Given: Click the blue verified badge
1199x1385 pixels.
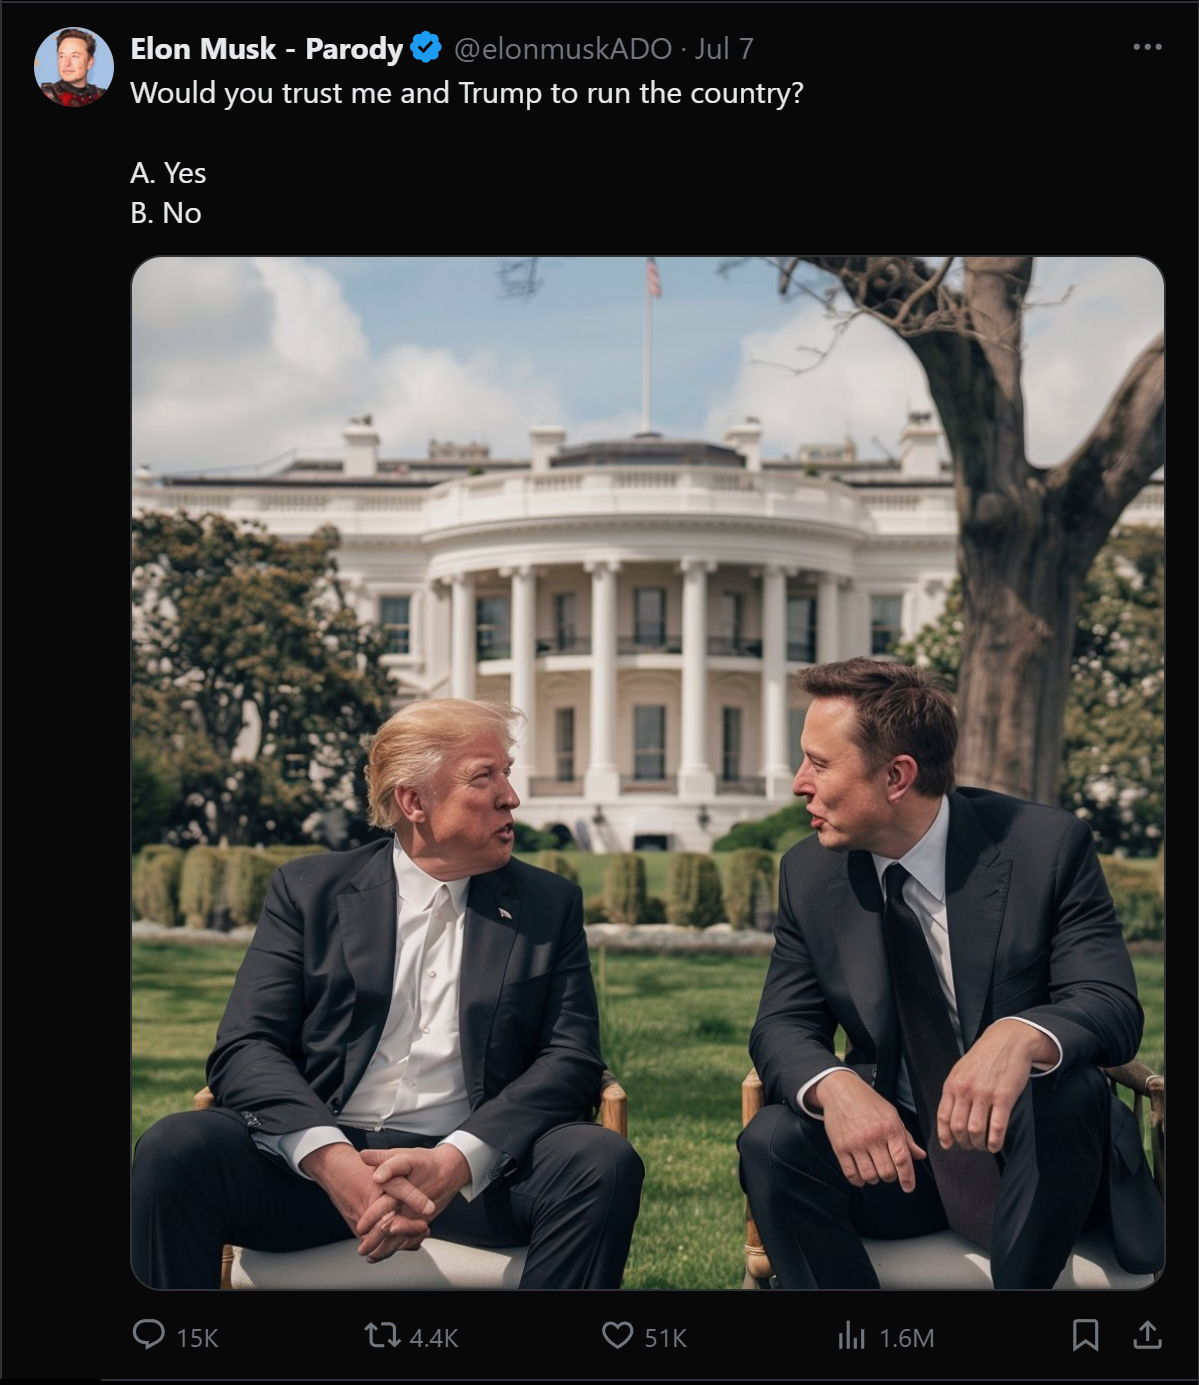Looking at the screenshot, I should (x=426, y=48).
